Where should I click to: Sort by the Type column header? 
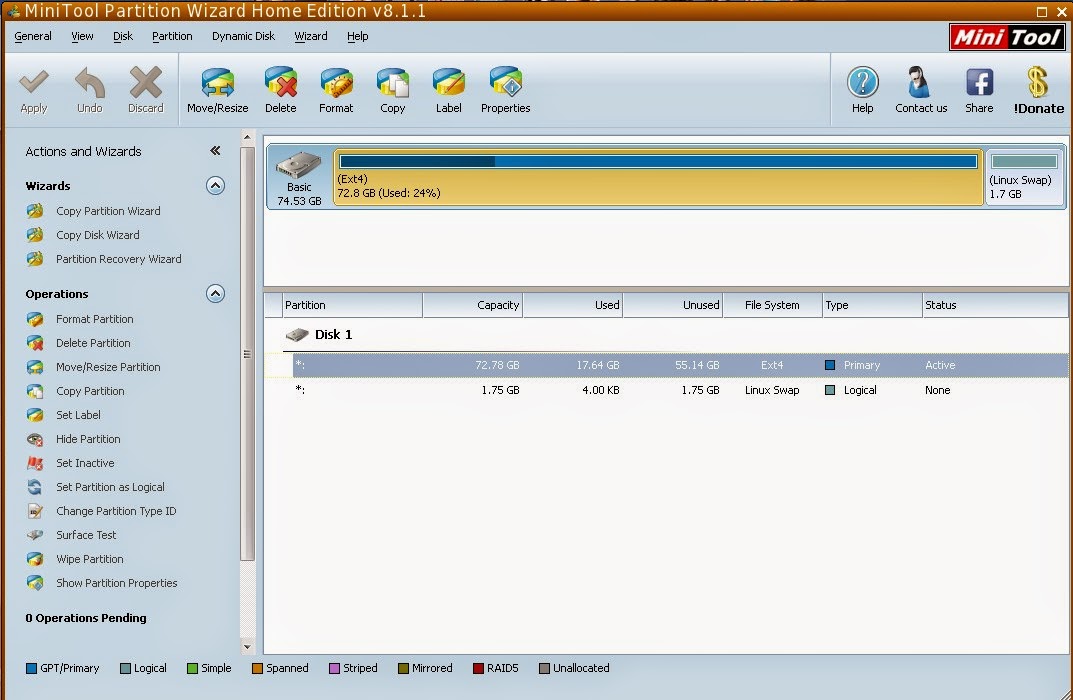872,305
